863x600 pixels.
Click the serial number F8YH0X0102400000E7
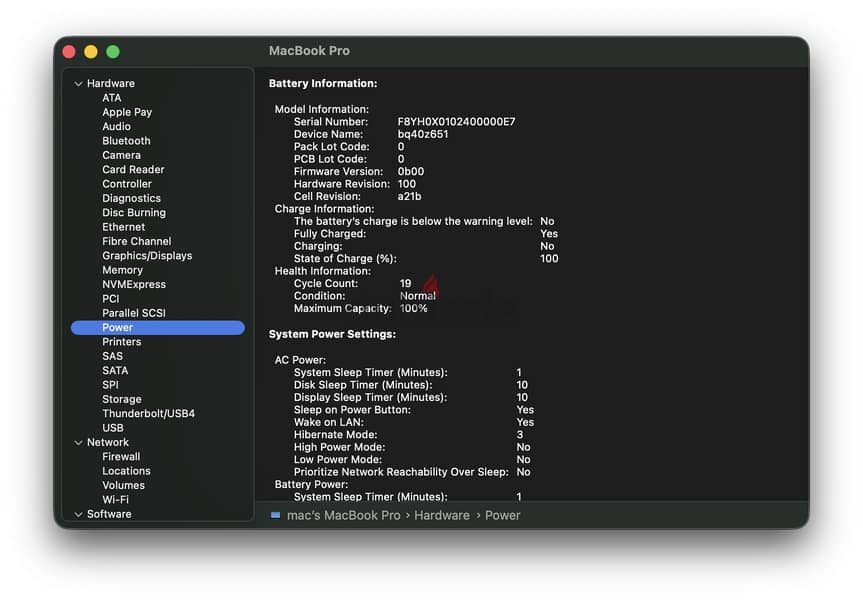point(456,122)
